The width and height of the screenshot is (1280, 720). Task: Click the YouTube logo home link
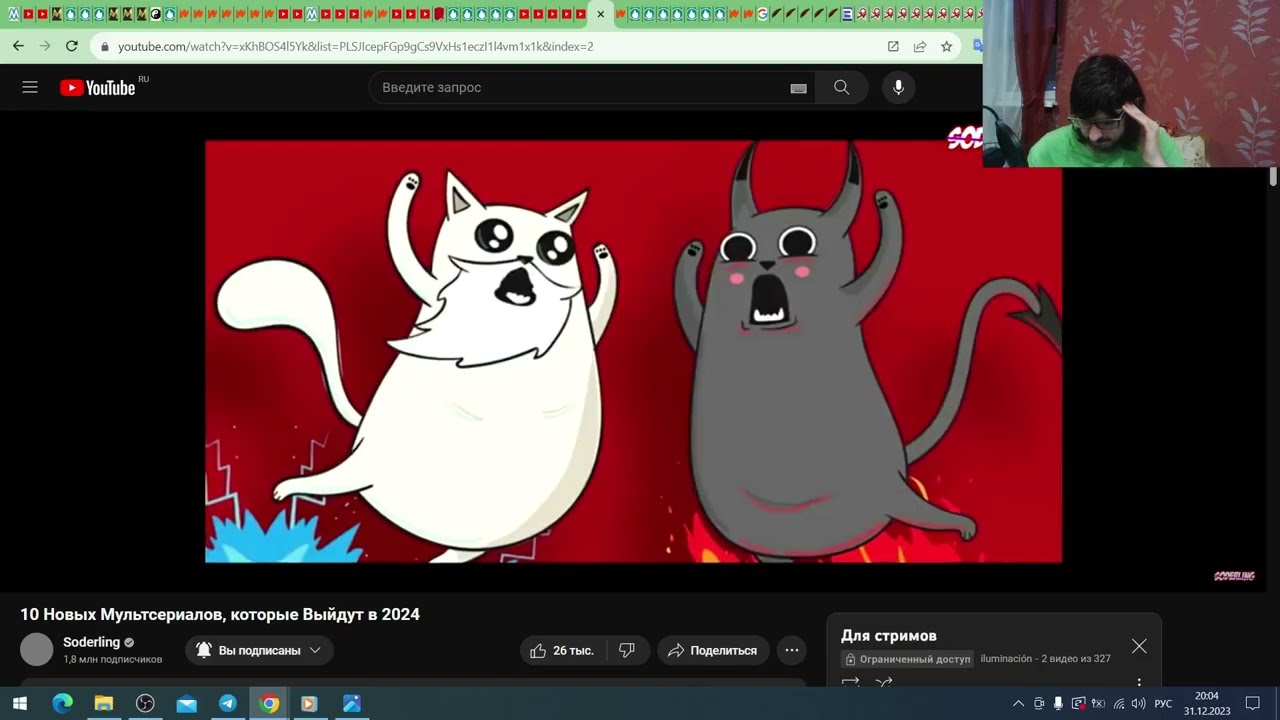click(97, 88)
